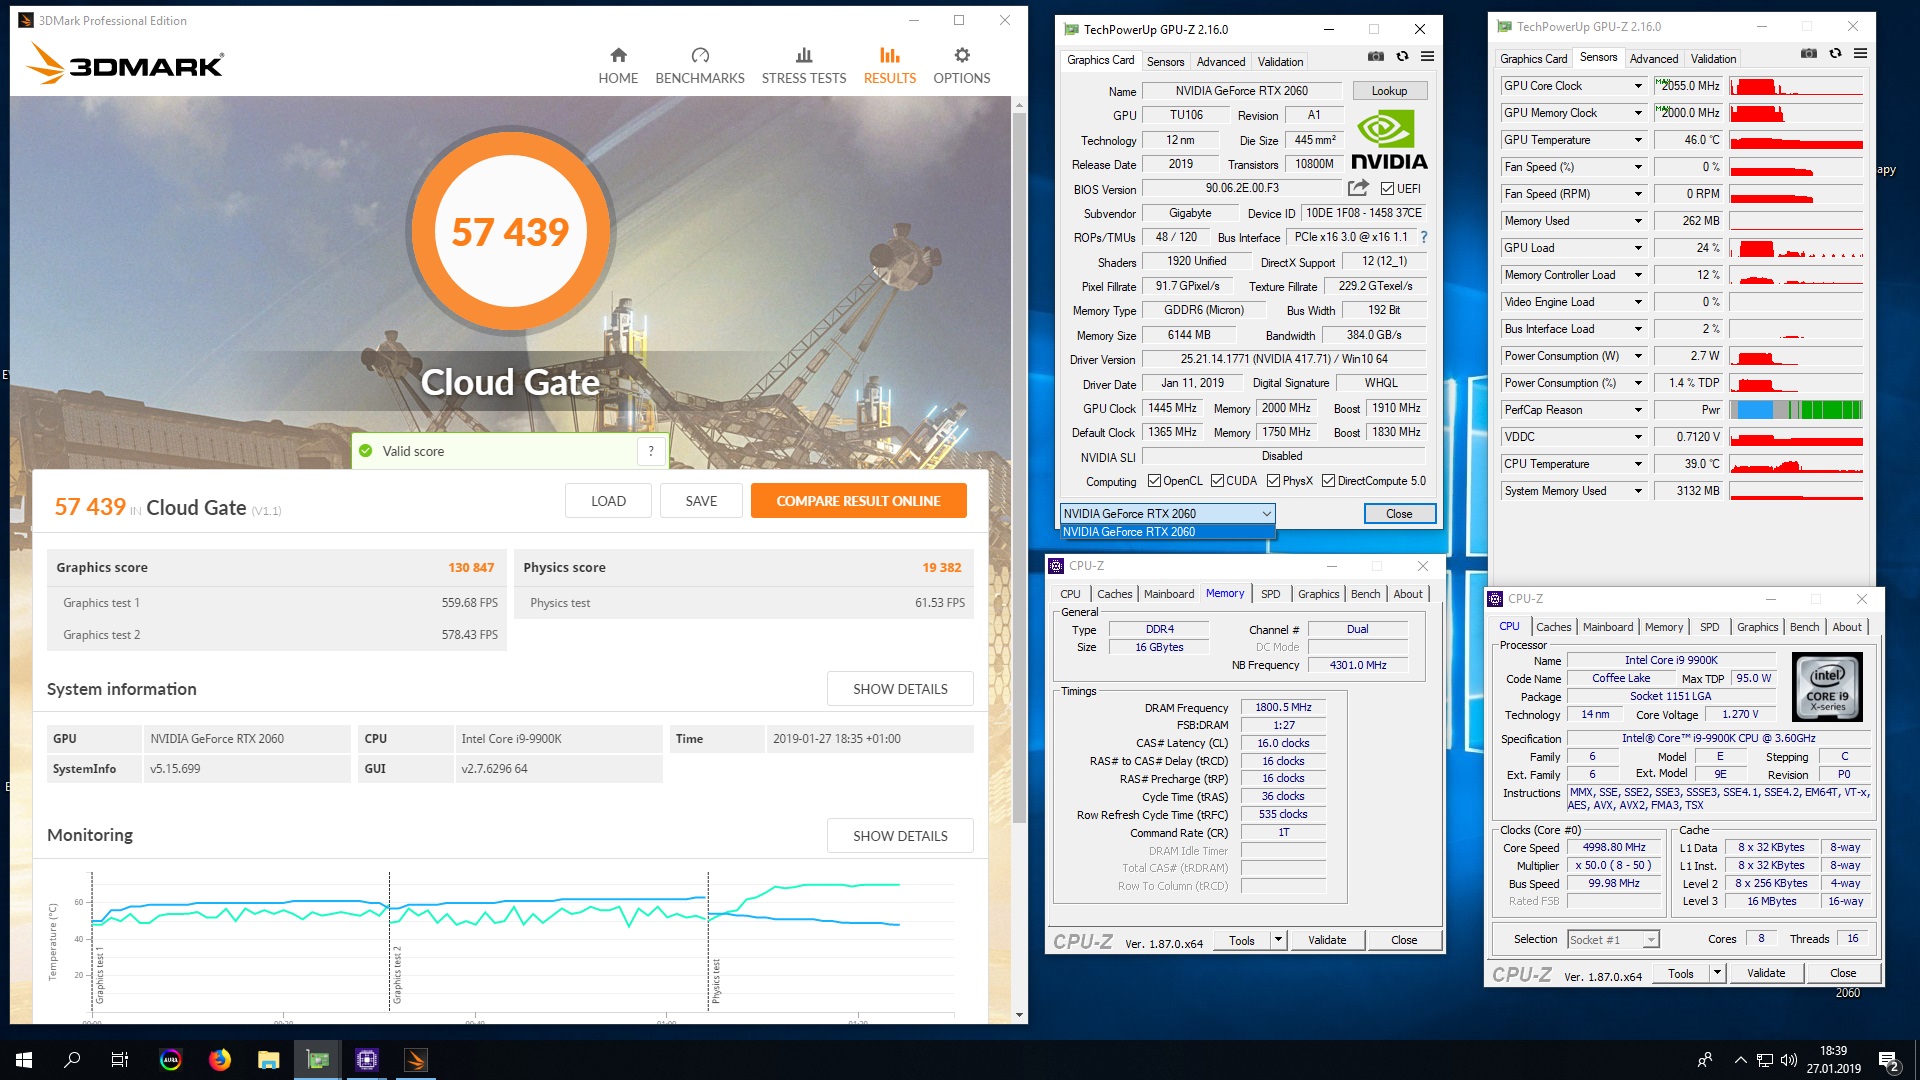Open taskbar search magnifier

point(72,1059)
